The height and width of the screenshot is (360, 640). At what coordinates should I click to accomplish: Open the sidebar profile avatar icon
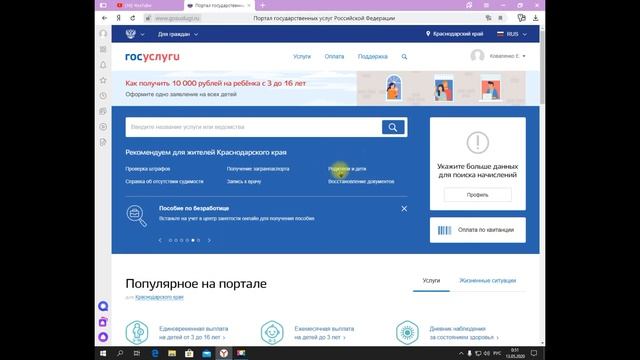click(x=103, y=33)
